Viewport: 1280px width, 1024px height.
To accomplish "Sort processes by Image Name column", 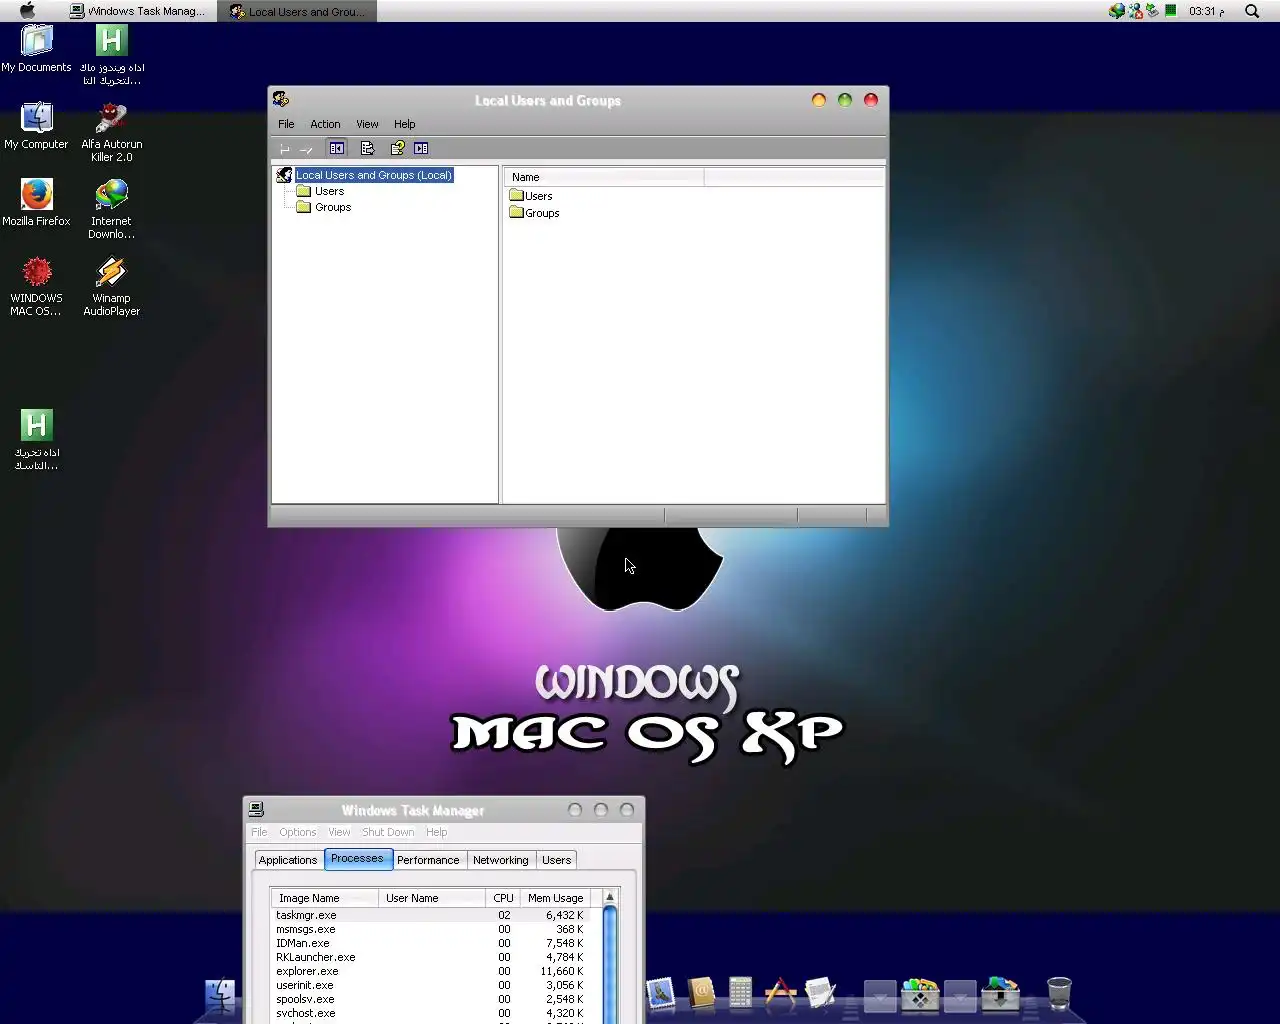I will click(325, 898).
